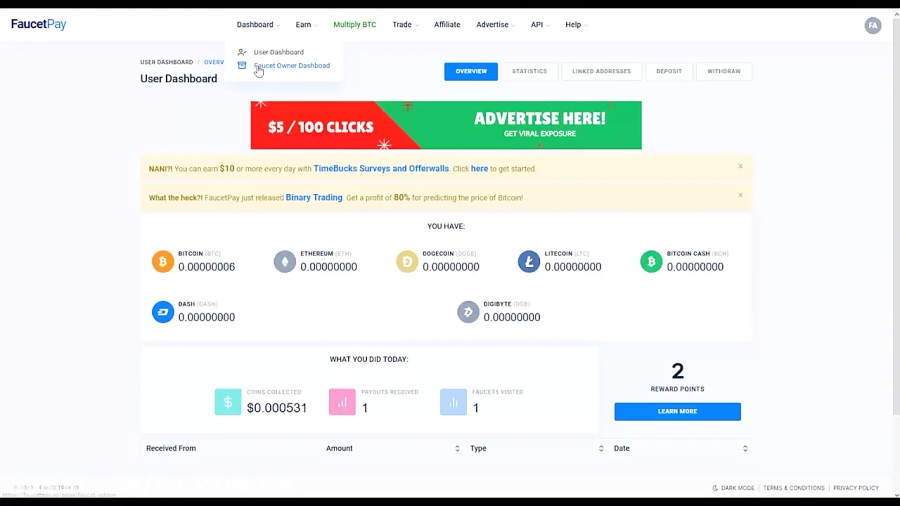The width and height of the screenshot is (900, 506).
Task: Switch to the Statistics tab
Action: (x=529, y=71)
